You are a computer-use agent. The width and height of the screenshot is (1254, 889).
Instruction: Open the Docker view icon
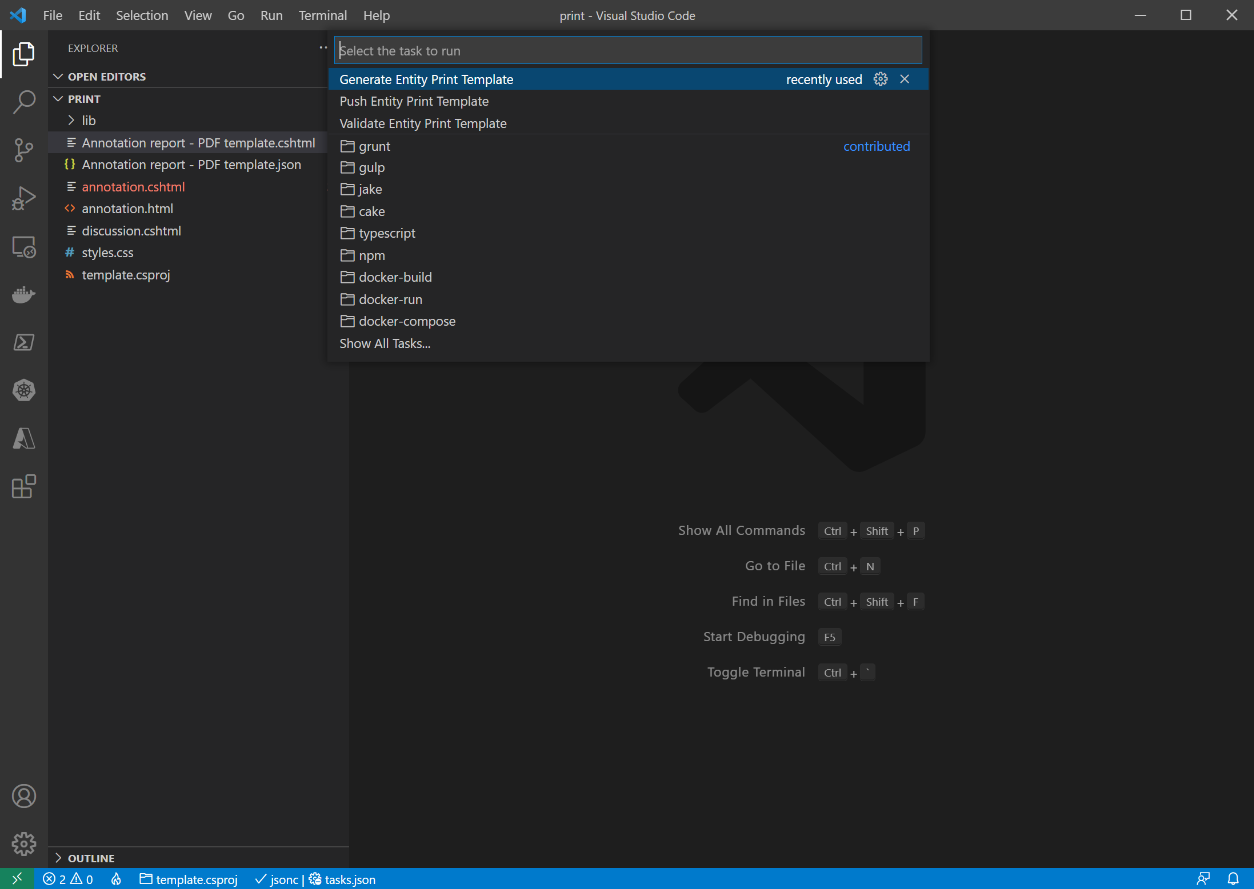tap(24, 294)
